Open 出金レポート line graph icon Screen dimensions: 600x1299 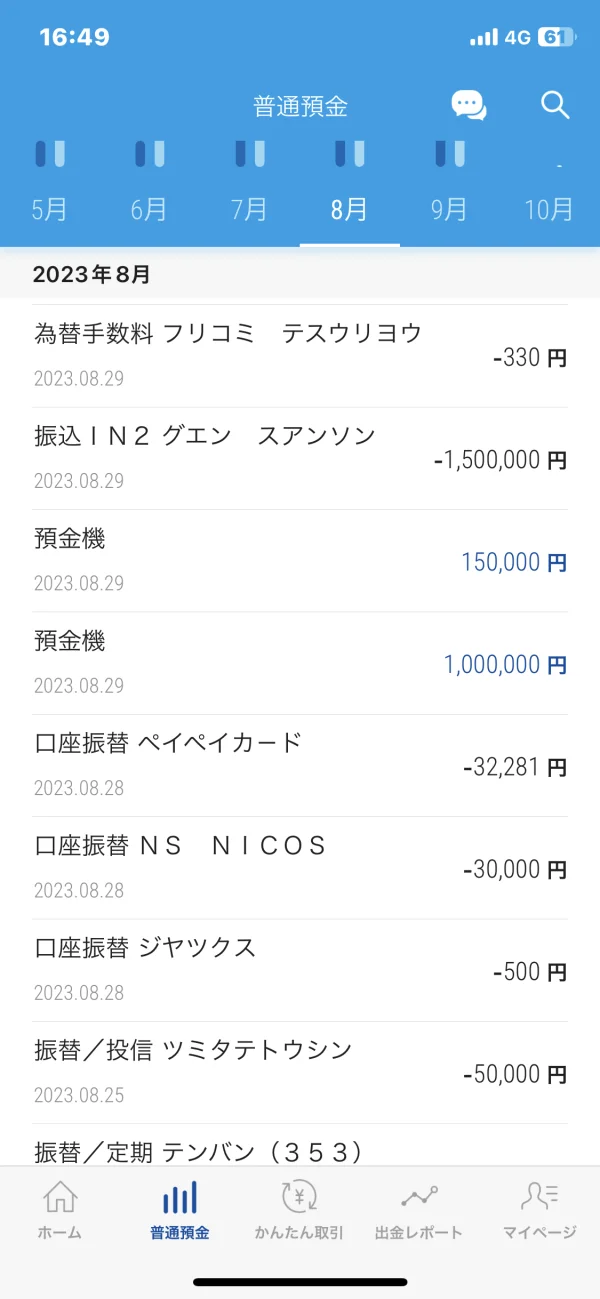(x=419, y=1197)
